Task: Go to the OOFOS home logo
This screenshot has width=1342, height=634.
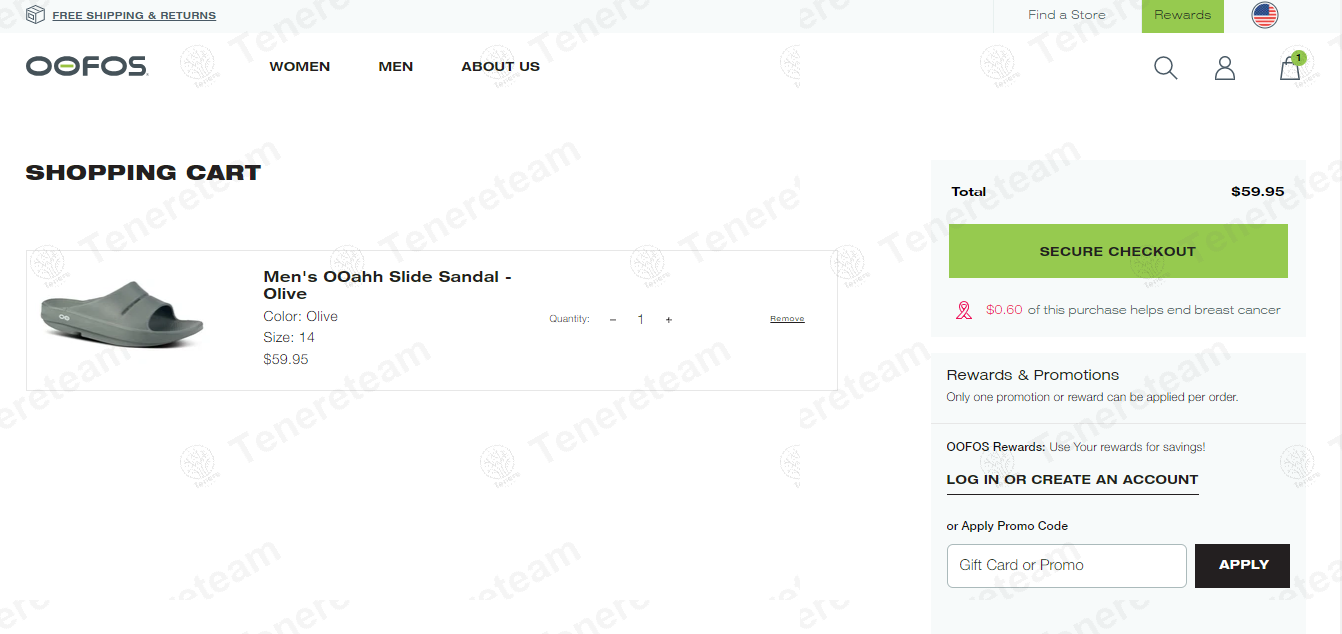Action: pyautogui.click(x=87, y=67)
